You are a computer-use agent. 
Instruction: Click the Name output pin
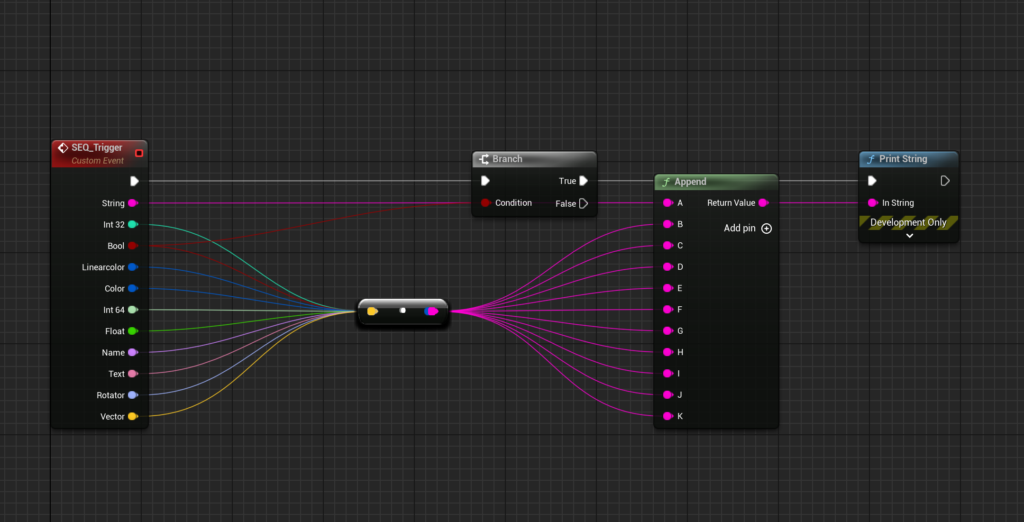pyautogui.click(x=133, y=352)
